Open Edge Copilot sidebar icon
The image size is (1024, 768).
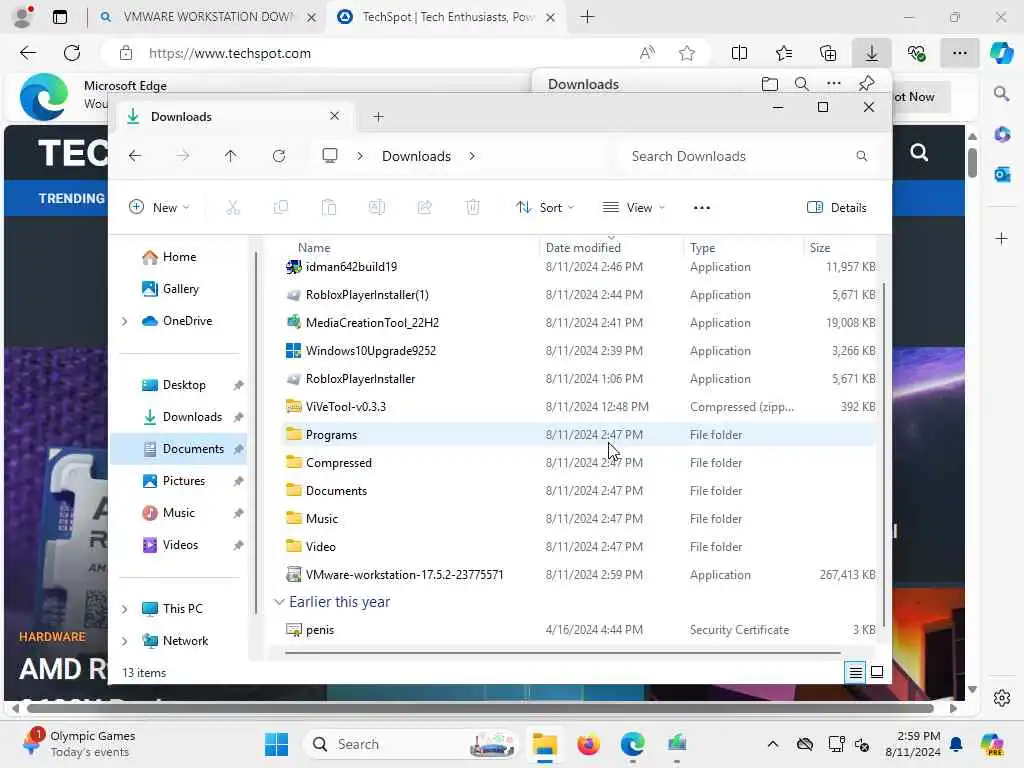[1002, 53]
